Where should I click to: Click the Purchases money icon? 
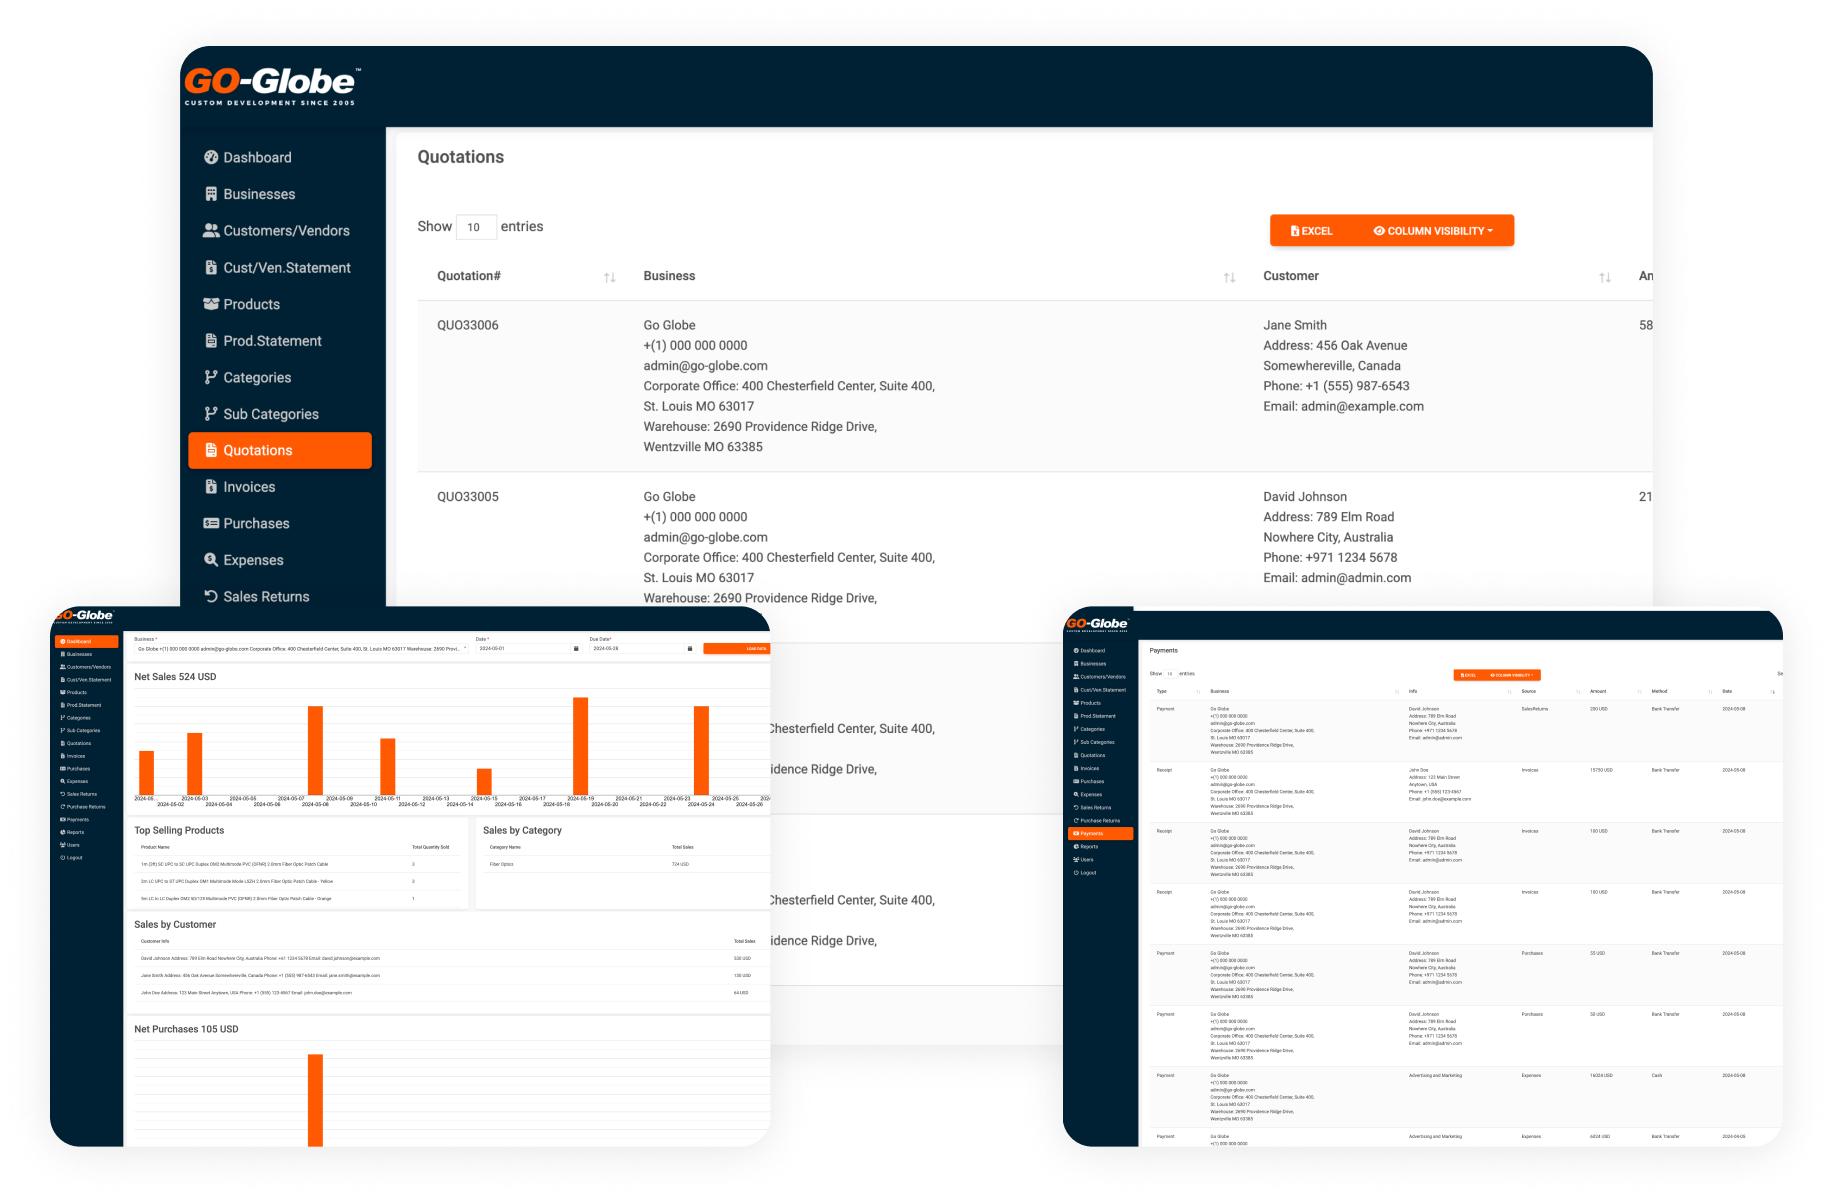point(211,523)
